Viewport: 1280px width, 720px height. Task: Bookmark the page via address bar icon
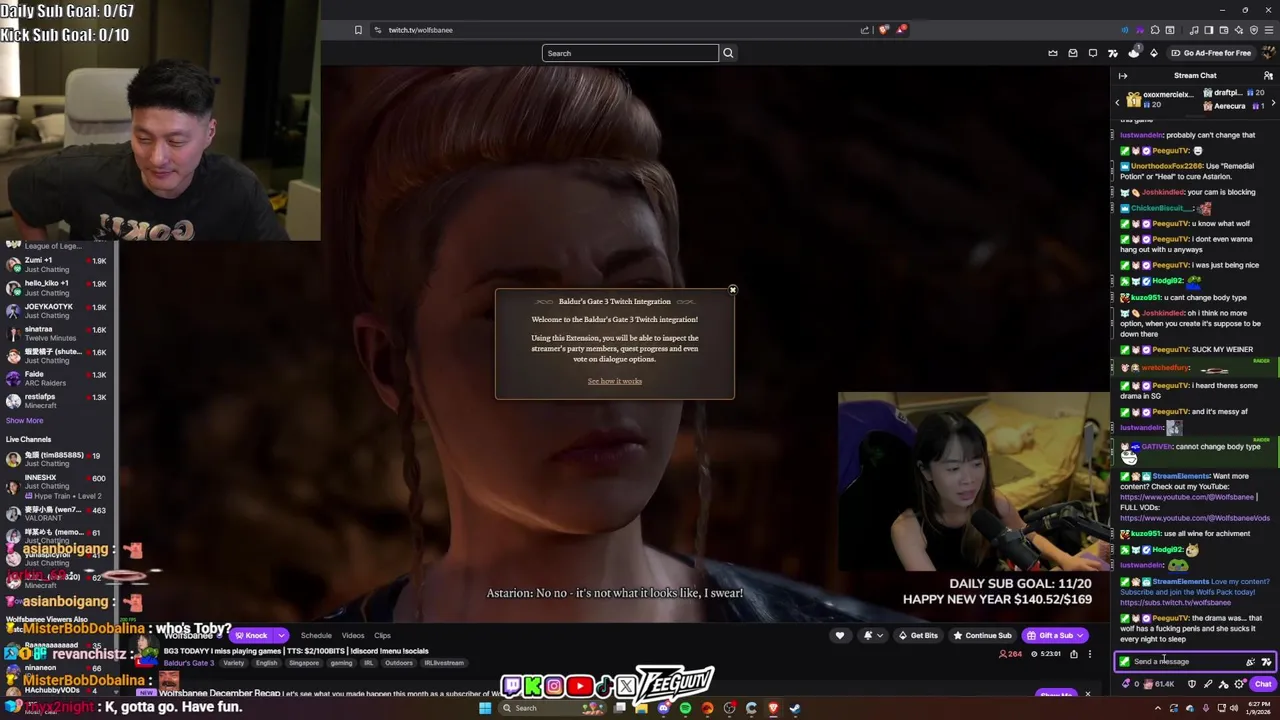(x=358, y=30)
